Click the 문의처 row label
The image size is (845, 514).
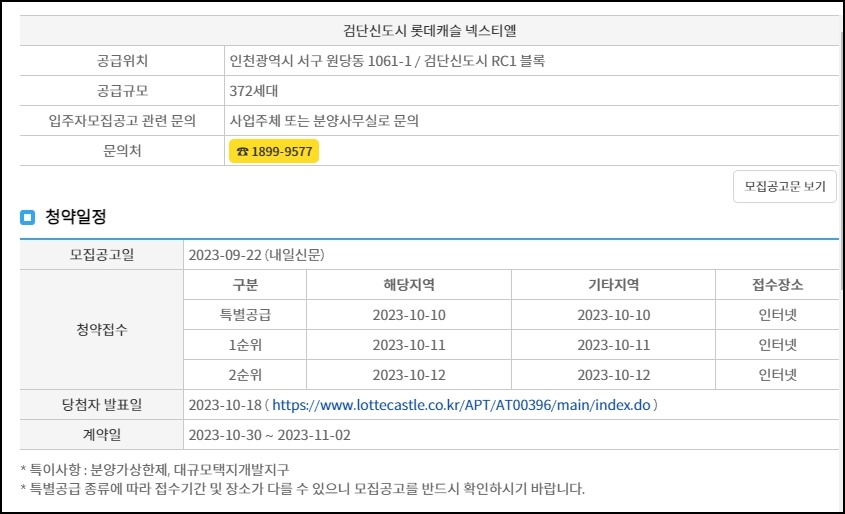pyautogui.click(x=122, y=151)
